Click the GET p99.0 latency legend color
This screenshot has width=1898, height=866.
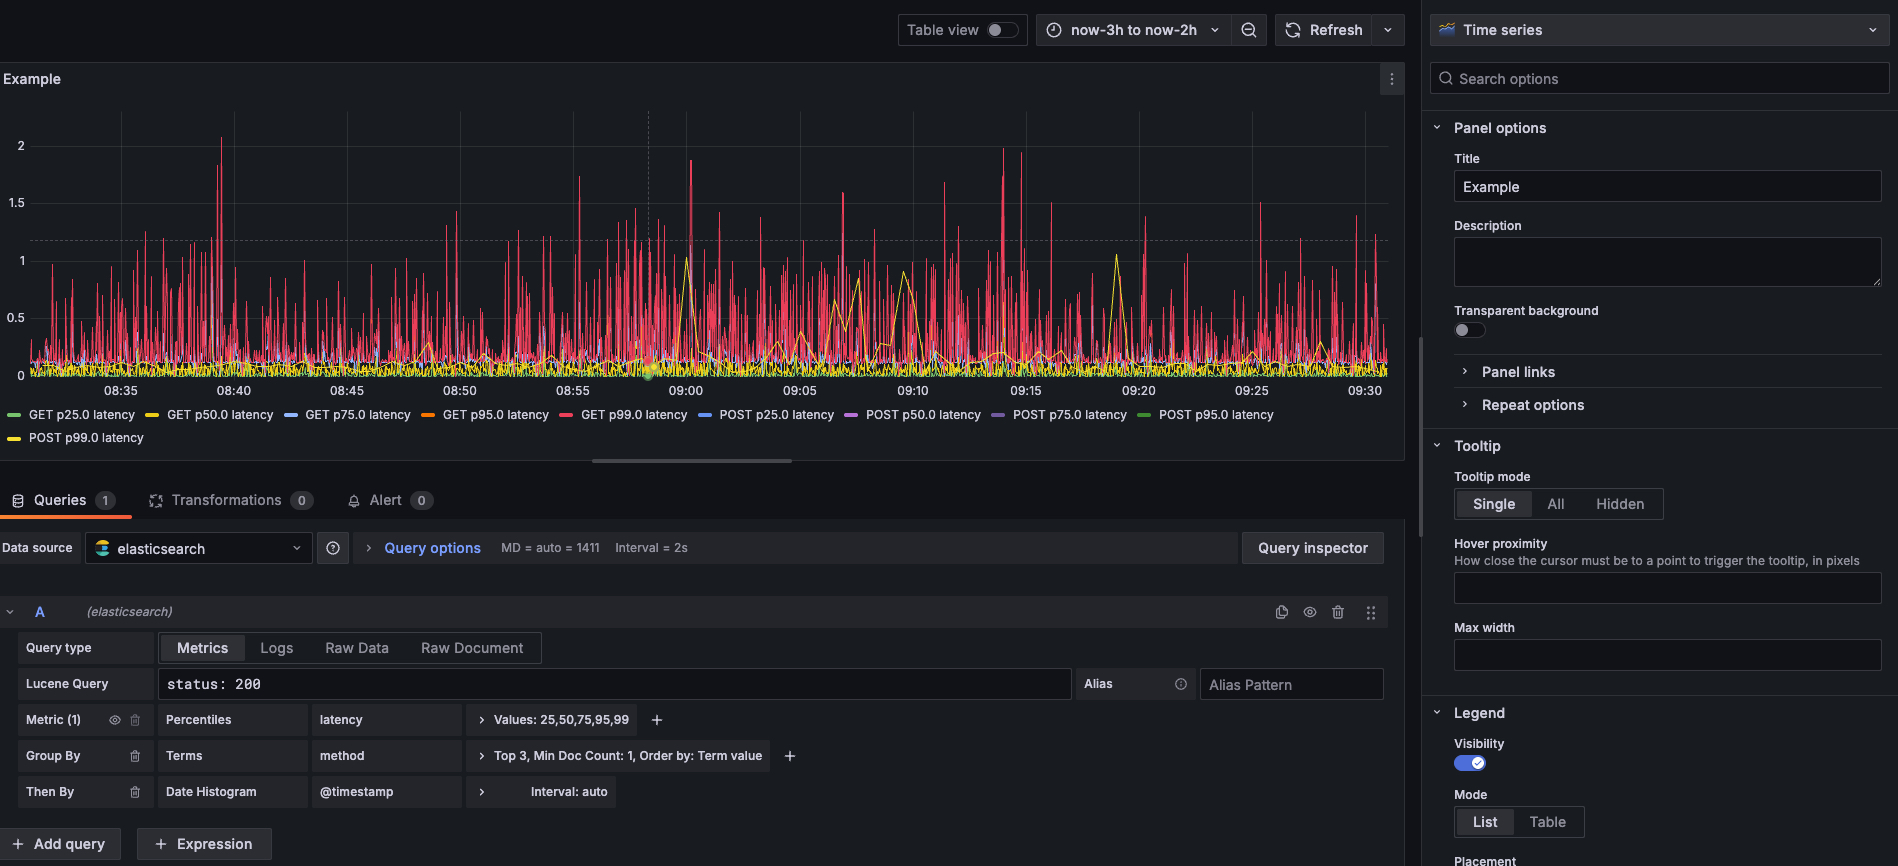[566, 415]
